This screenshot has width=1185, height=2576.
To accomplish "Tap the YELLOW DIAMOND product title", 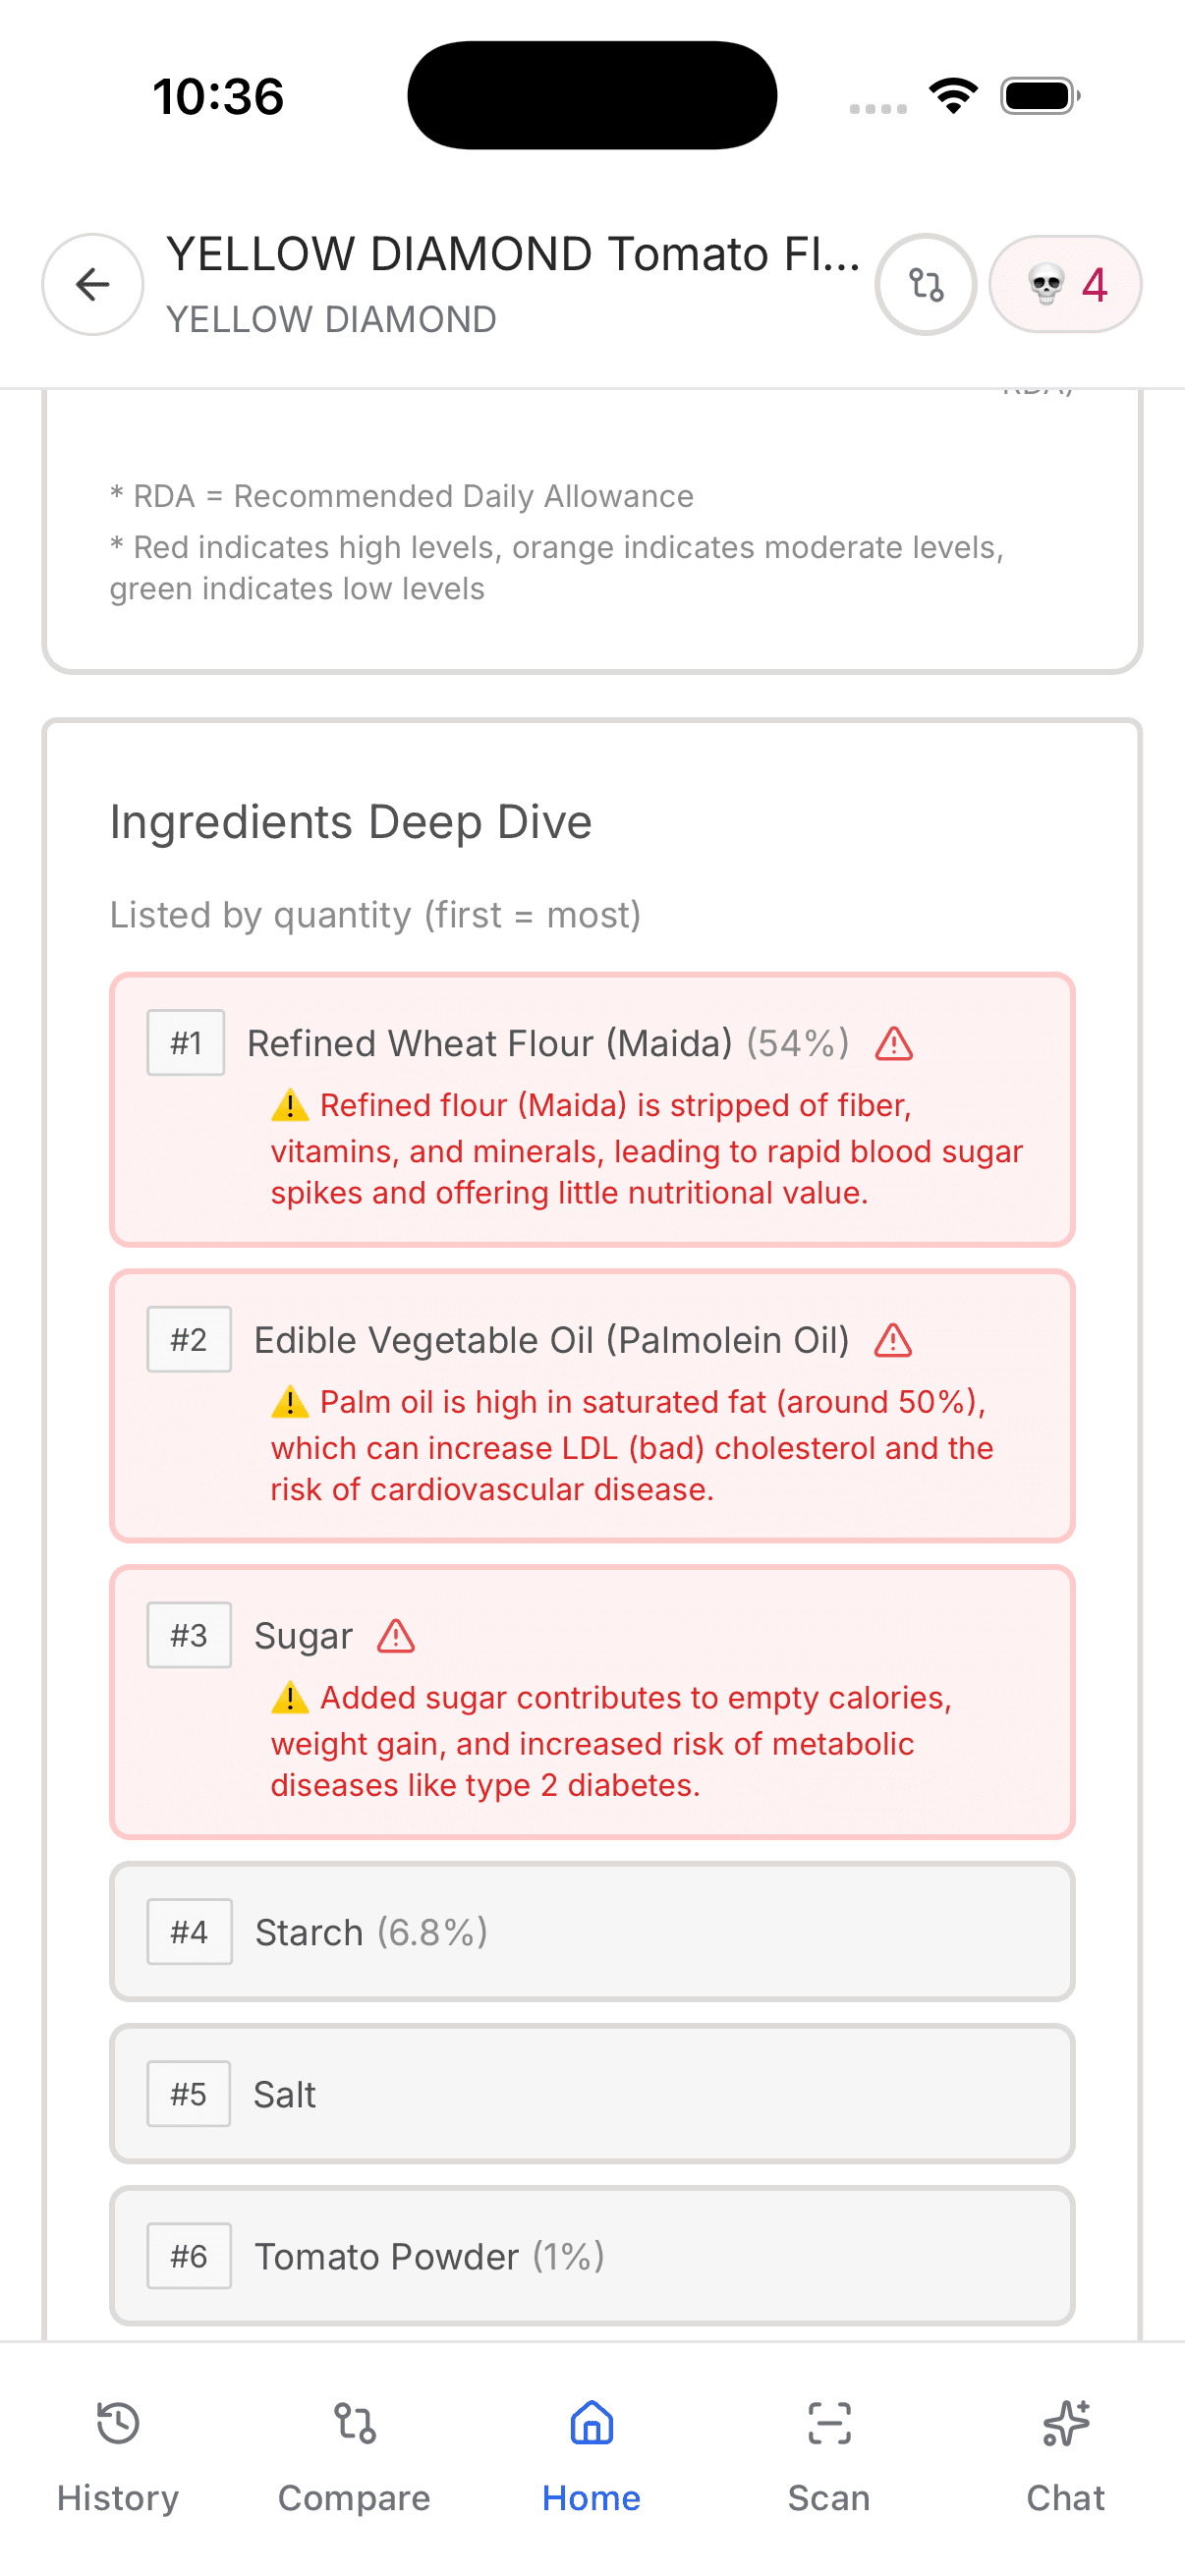I will pos(512,255).
